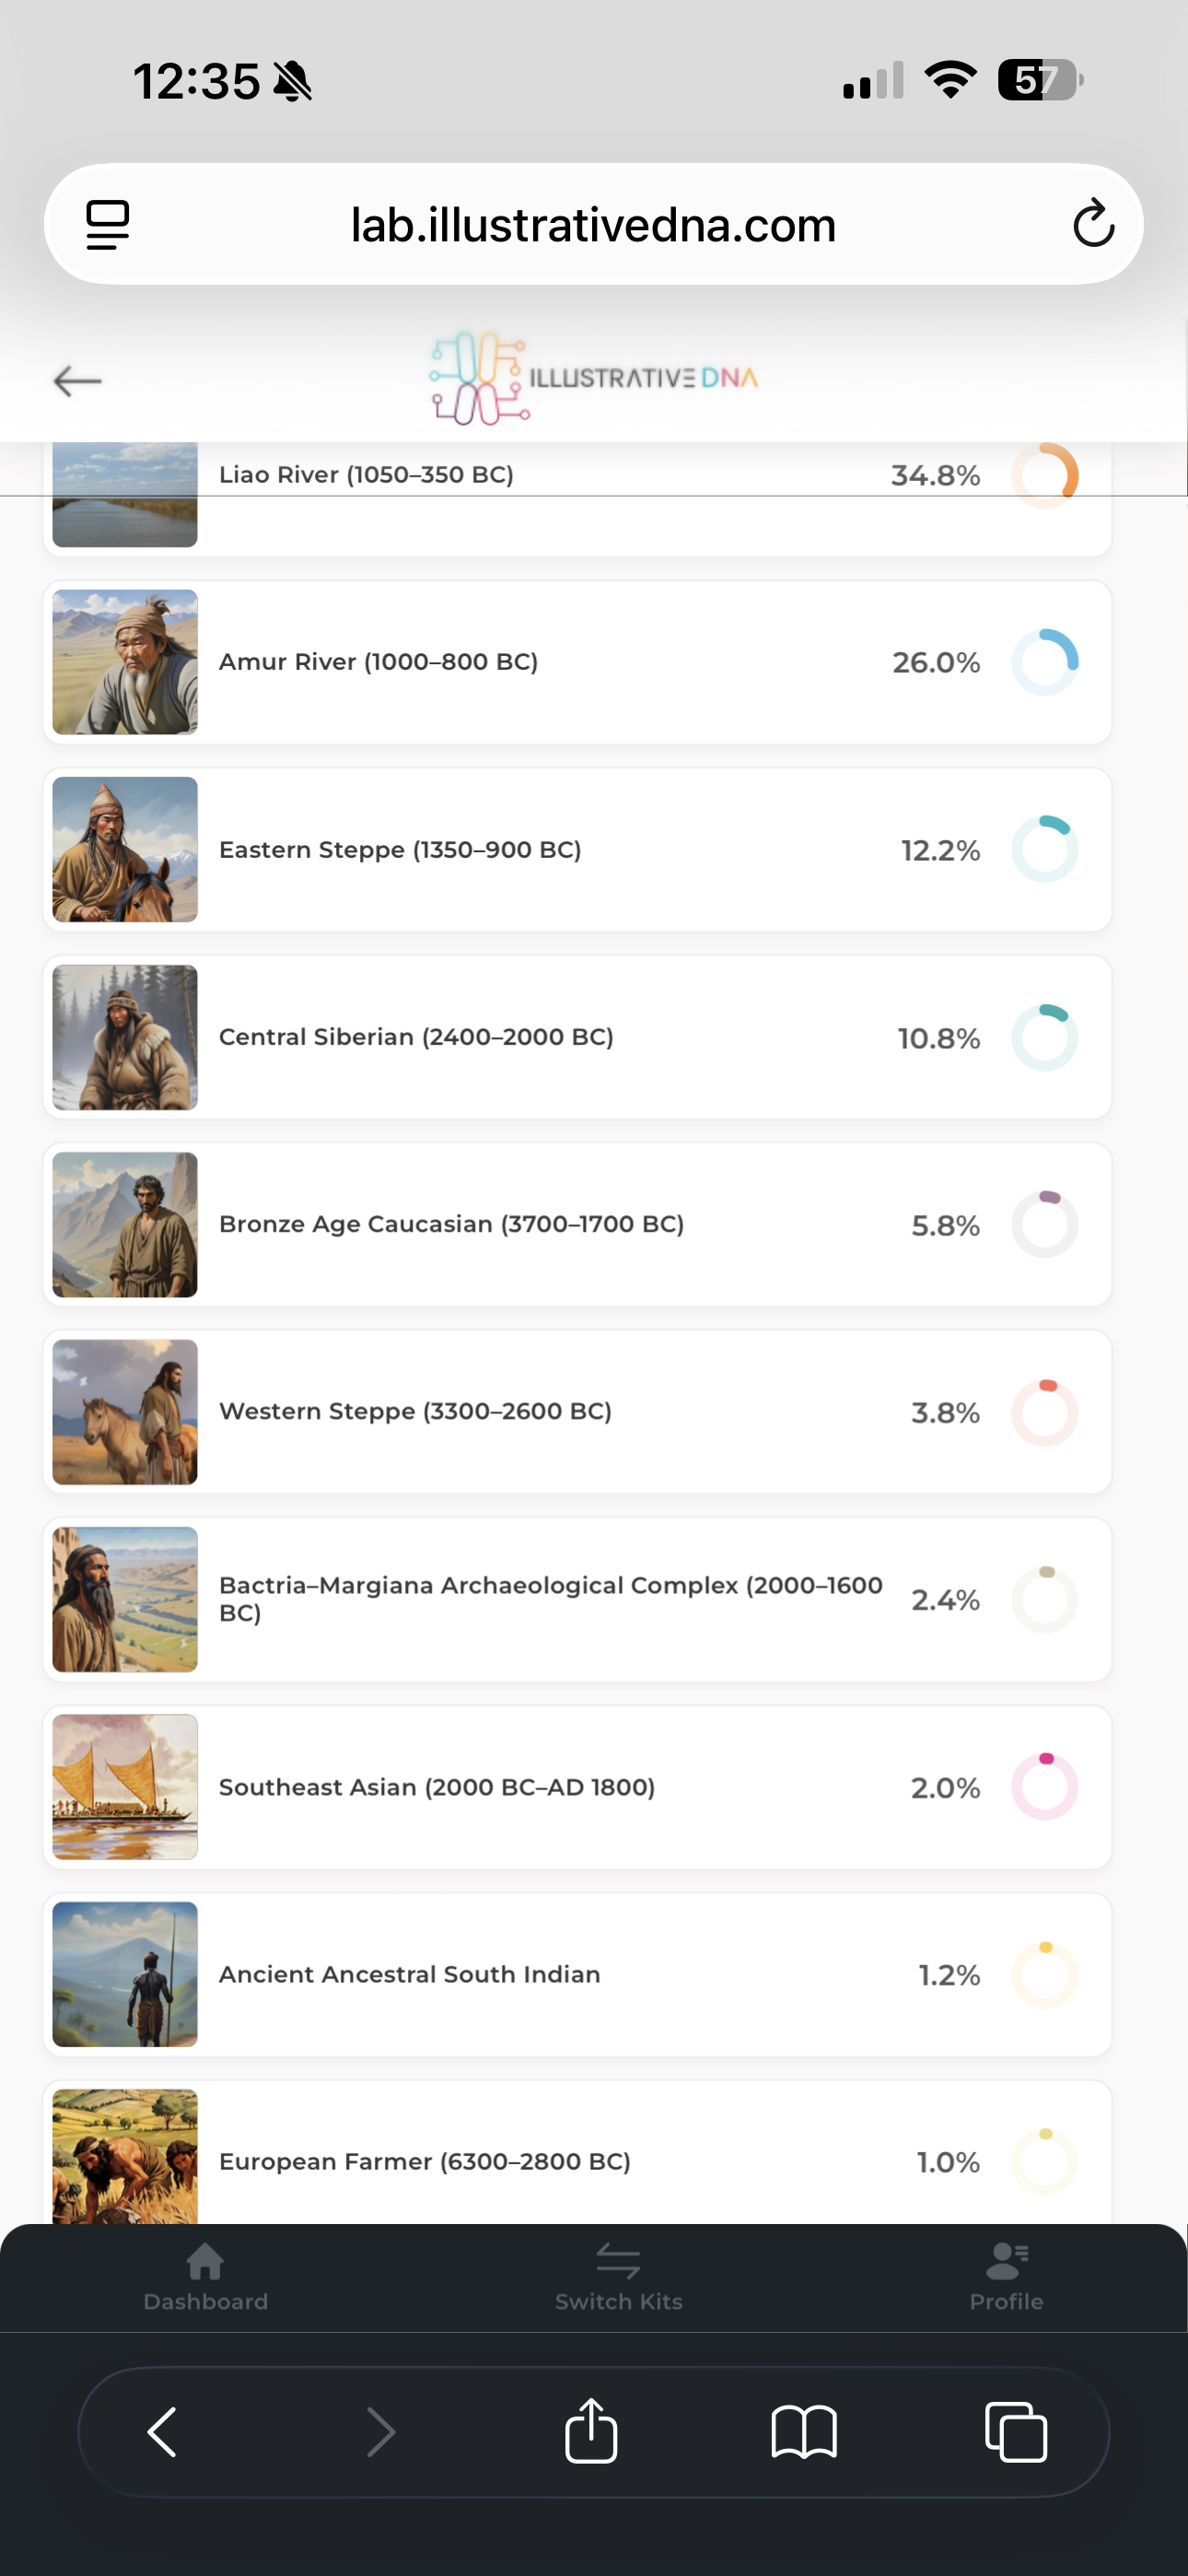
Task: Open the page settings icon in address bar
Action: pos(107,224)
